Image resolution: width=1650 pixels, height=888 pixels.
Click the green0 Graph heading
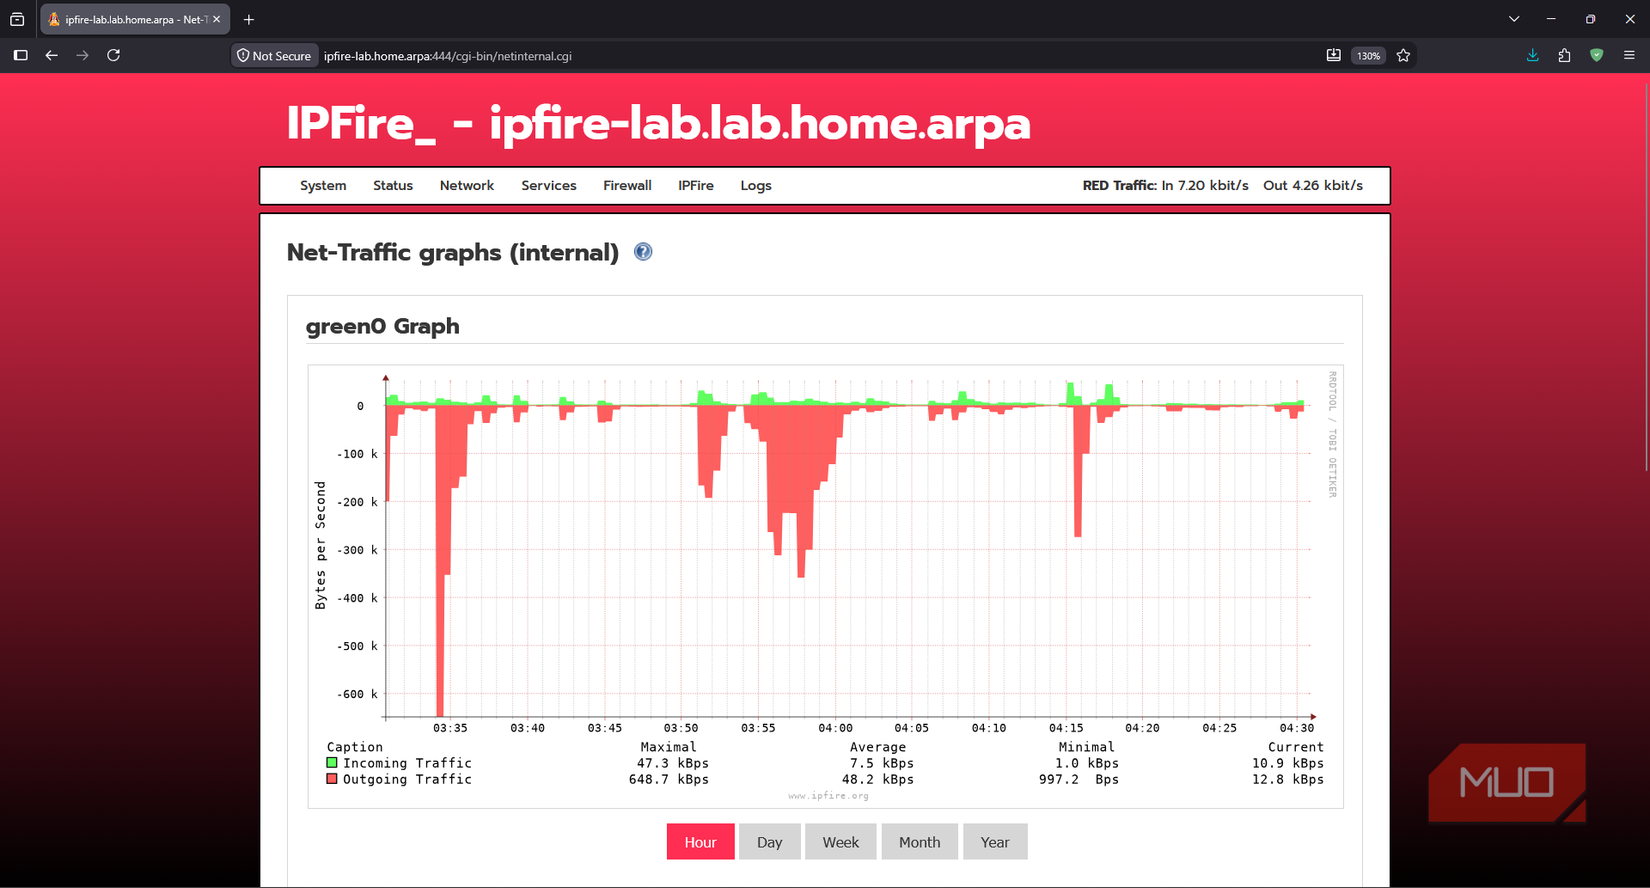pos(383,326)
